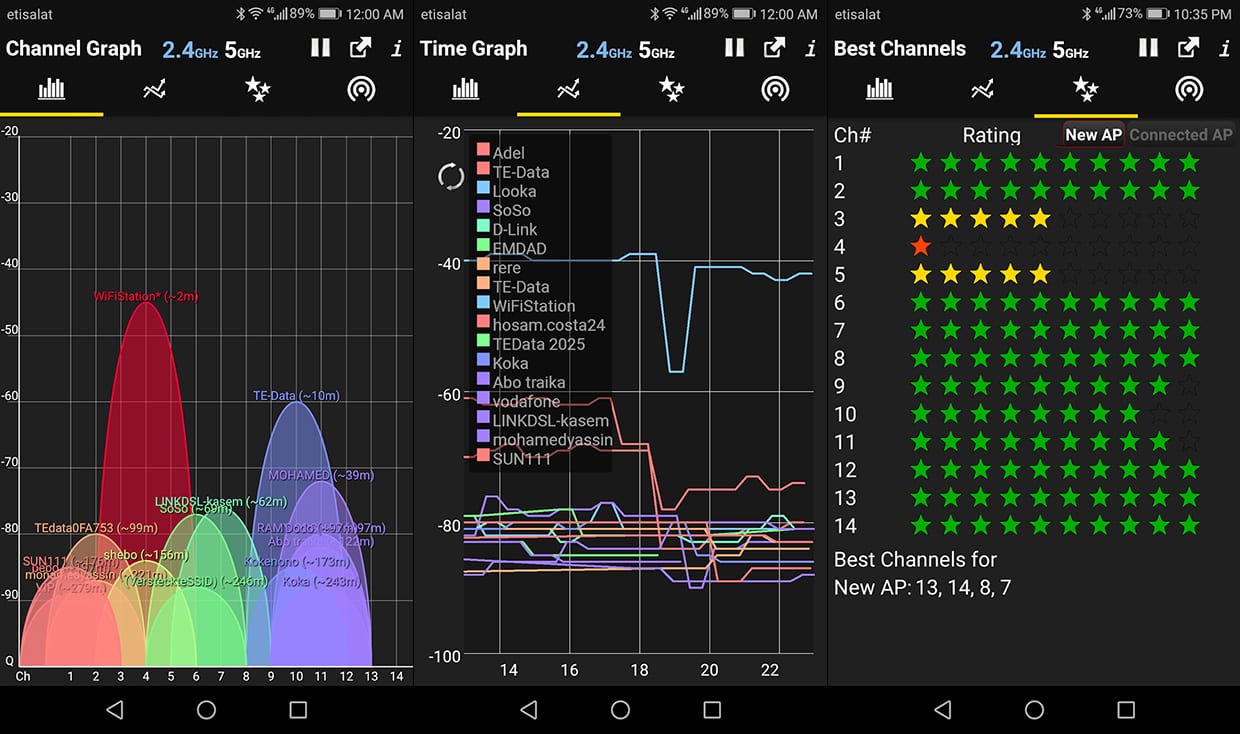Viewport: 1240px width, 734px height.
Task: Tap Recents navigation button under Best Channels
Action: [x=1126, y=710]
